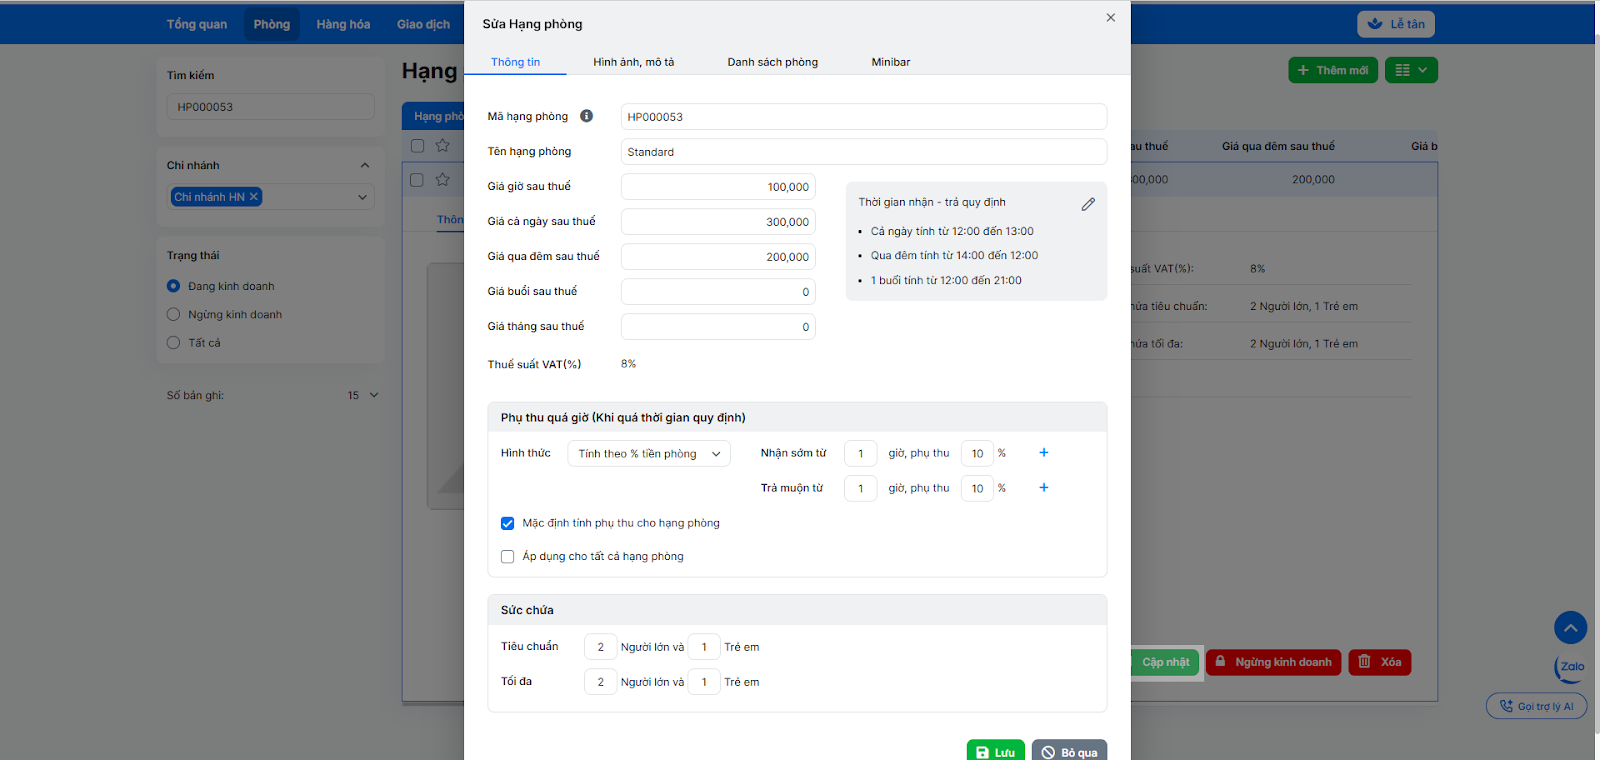Click the Trả muộn surcharge percent field
1600x760 pixels.
[x=977, y=489]
